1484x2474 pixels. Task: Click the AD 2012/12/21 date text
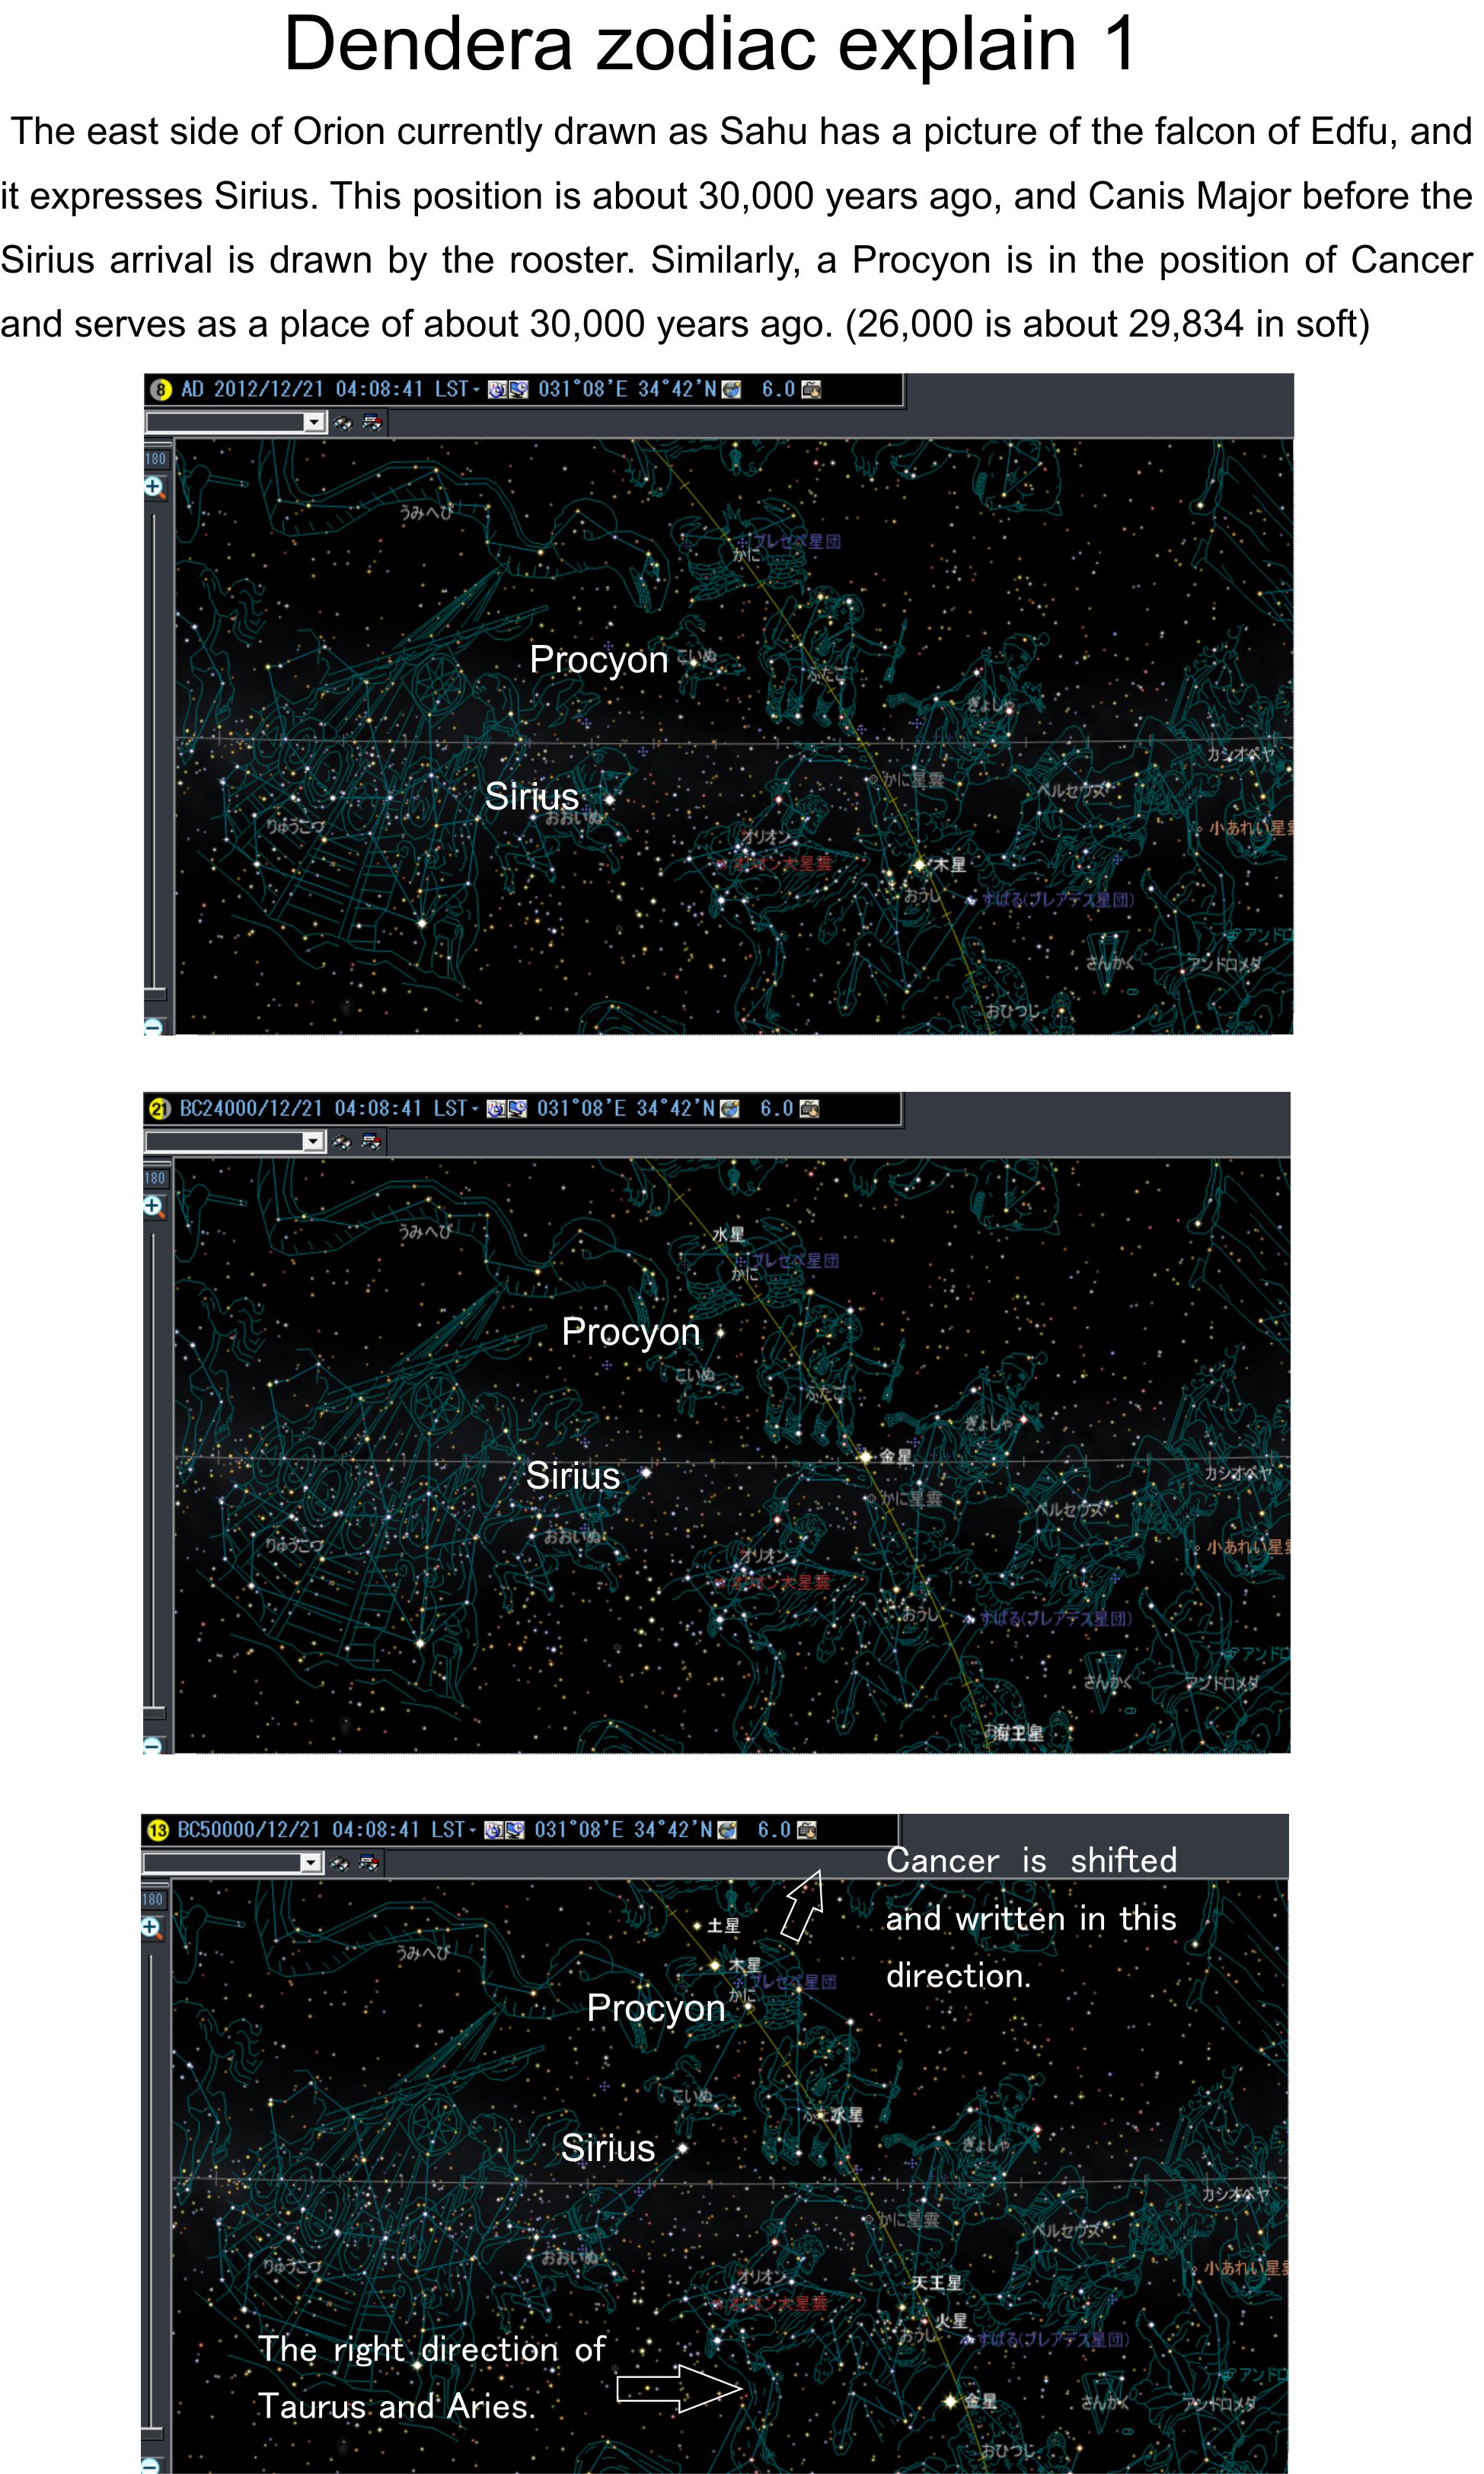point(252,389)
